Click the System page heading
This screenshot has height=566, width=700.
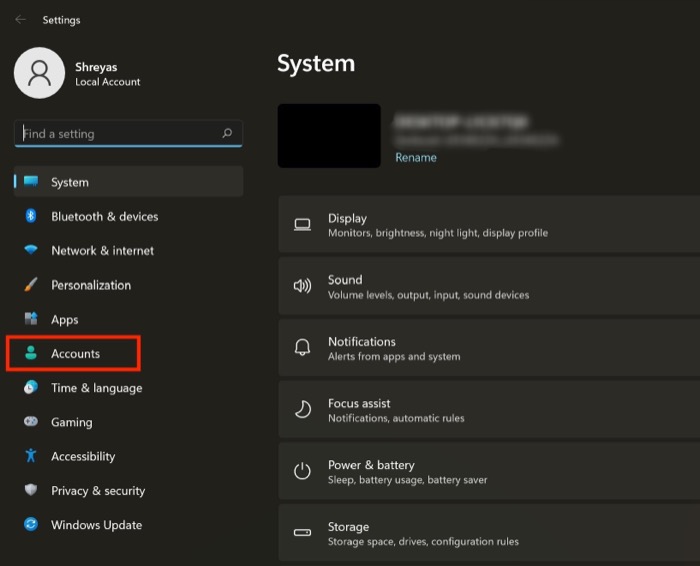point(316,63)
